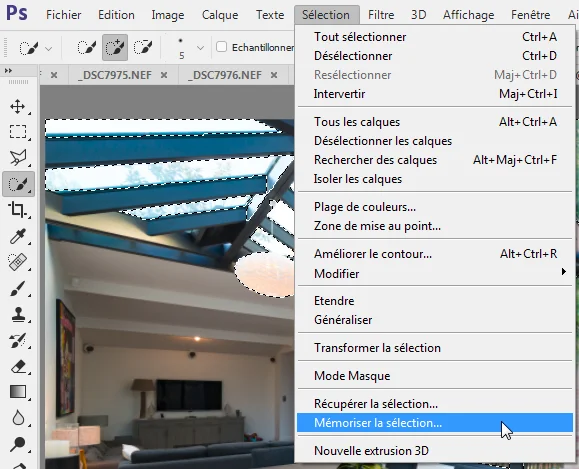Close the _DSC7976.NEF document tab
579x469 pixels.
[274, 75]
